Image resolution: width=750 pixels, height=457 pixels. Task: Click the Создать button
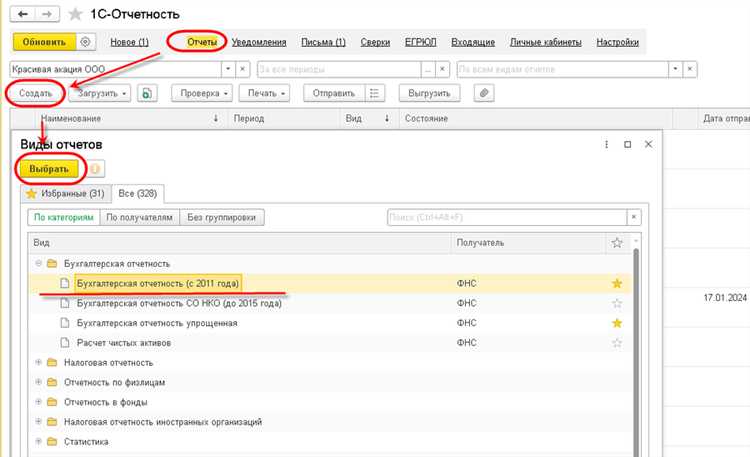pos(35,93)
